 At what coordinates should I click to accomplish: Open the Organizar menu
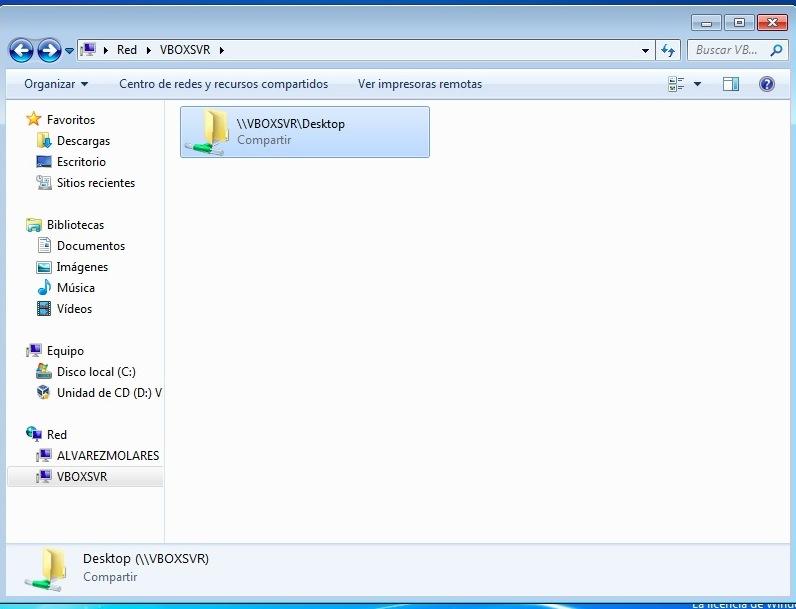[56, 84]
